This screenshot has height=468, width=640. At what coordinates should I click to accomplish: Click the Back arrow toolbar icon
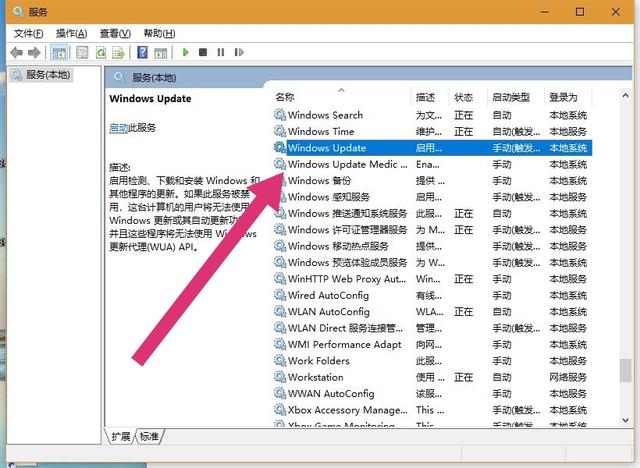pos(17,52)
